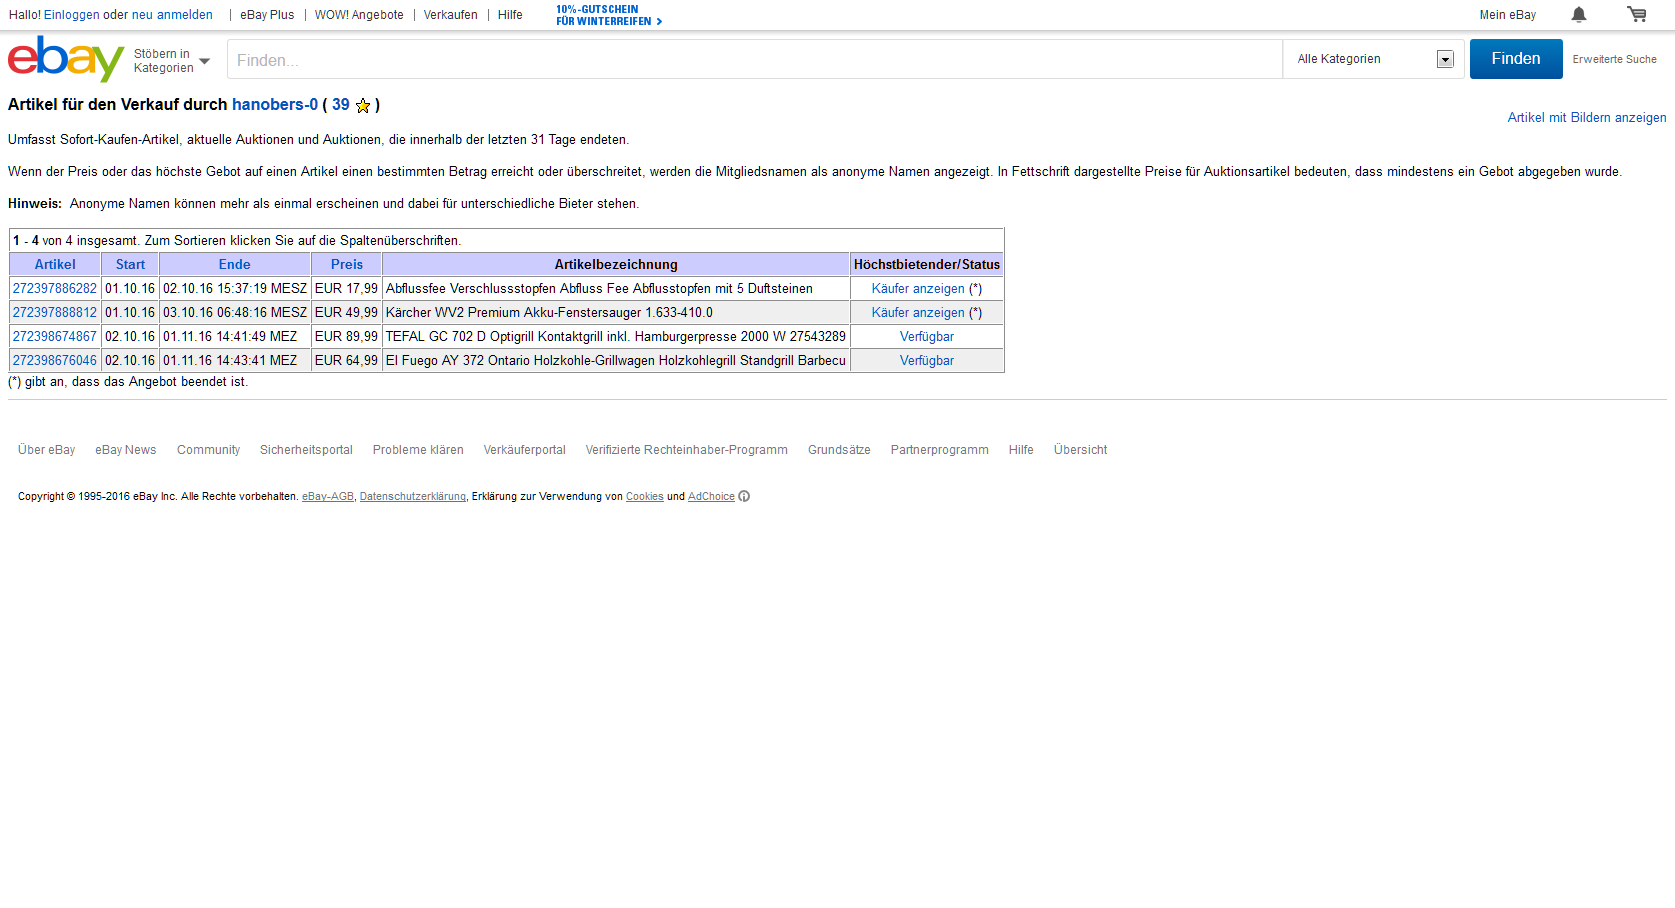This screenshot has height=908, width=1675.
Task: Click the yellow feedback star icon
Action: pos(363,105)
